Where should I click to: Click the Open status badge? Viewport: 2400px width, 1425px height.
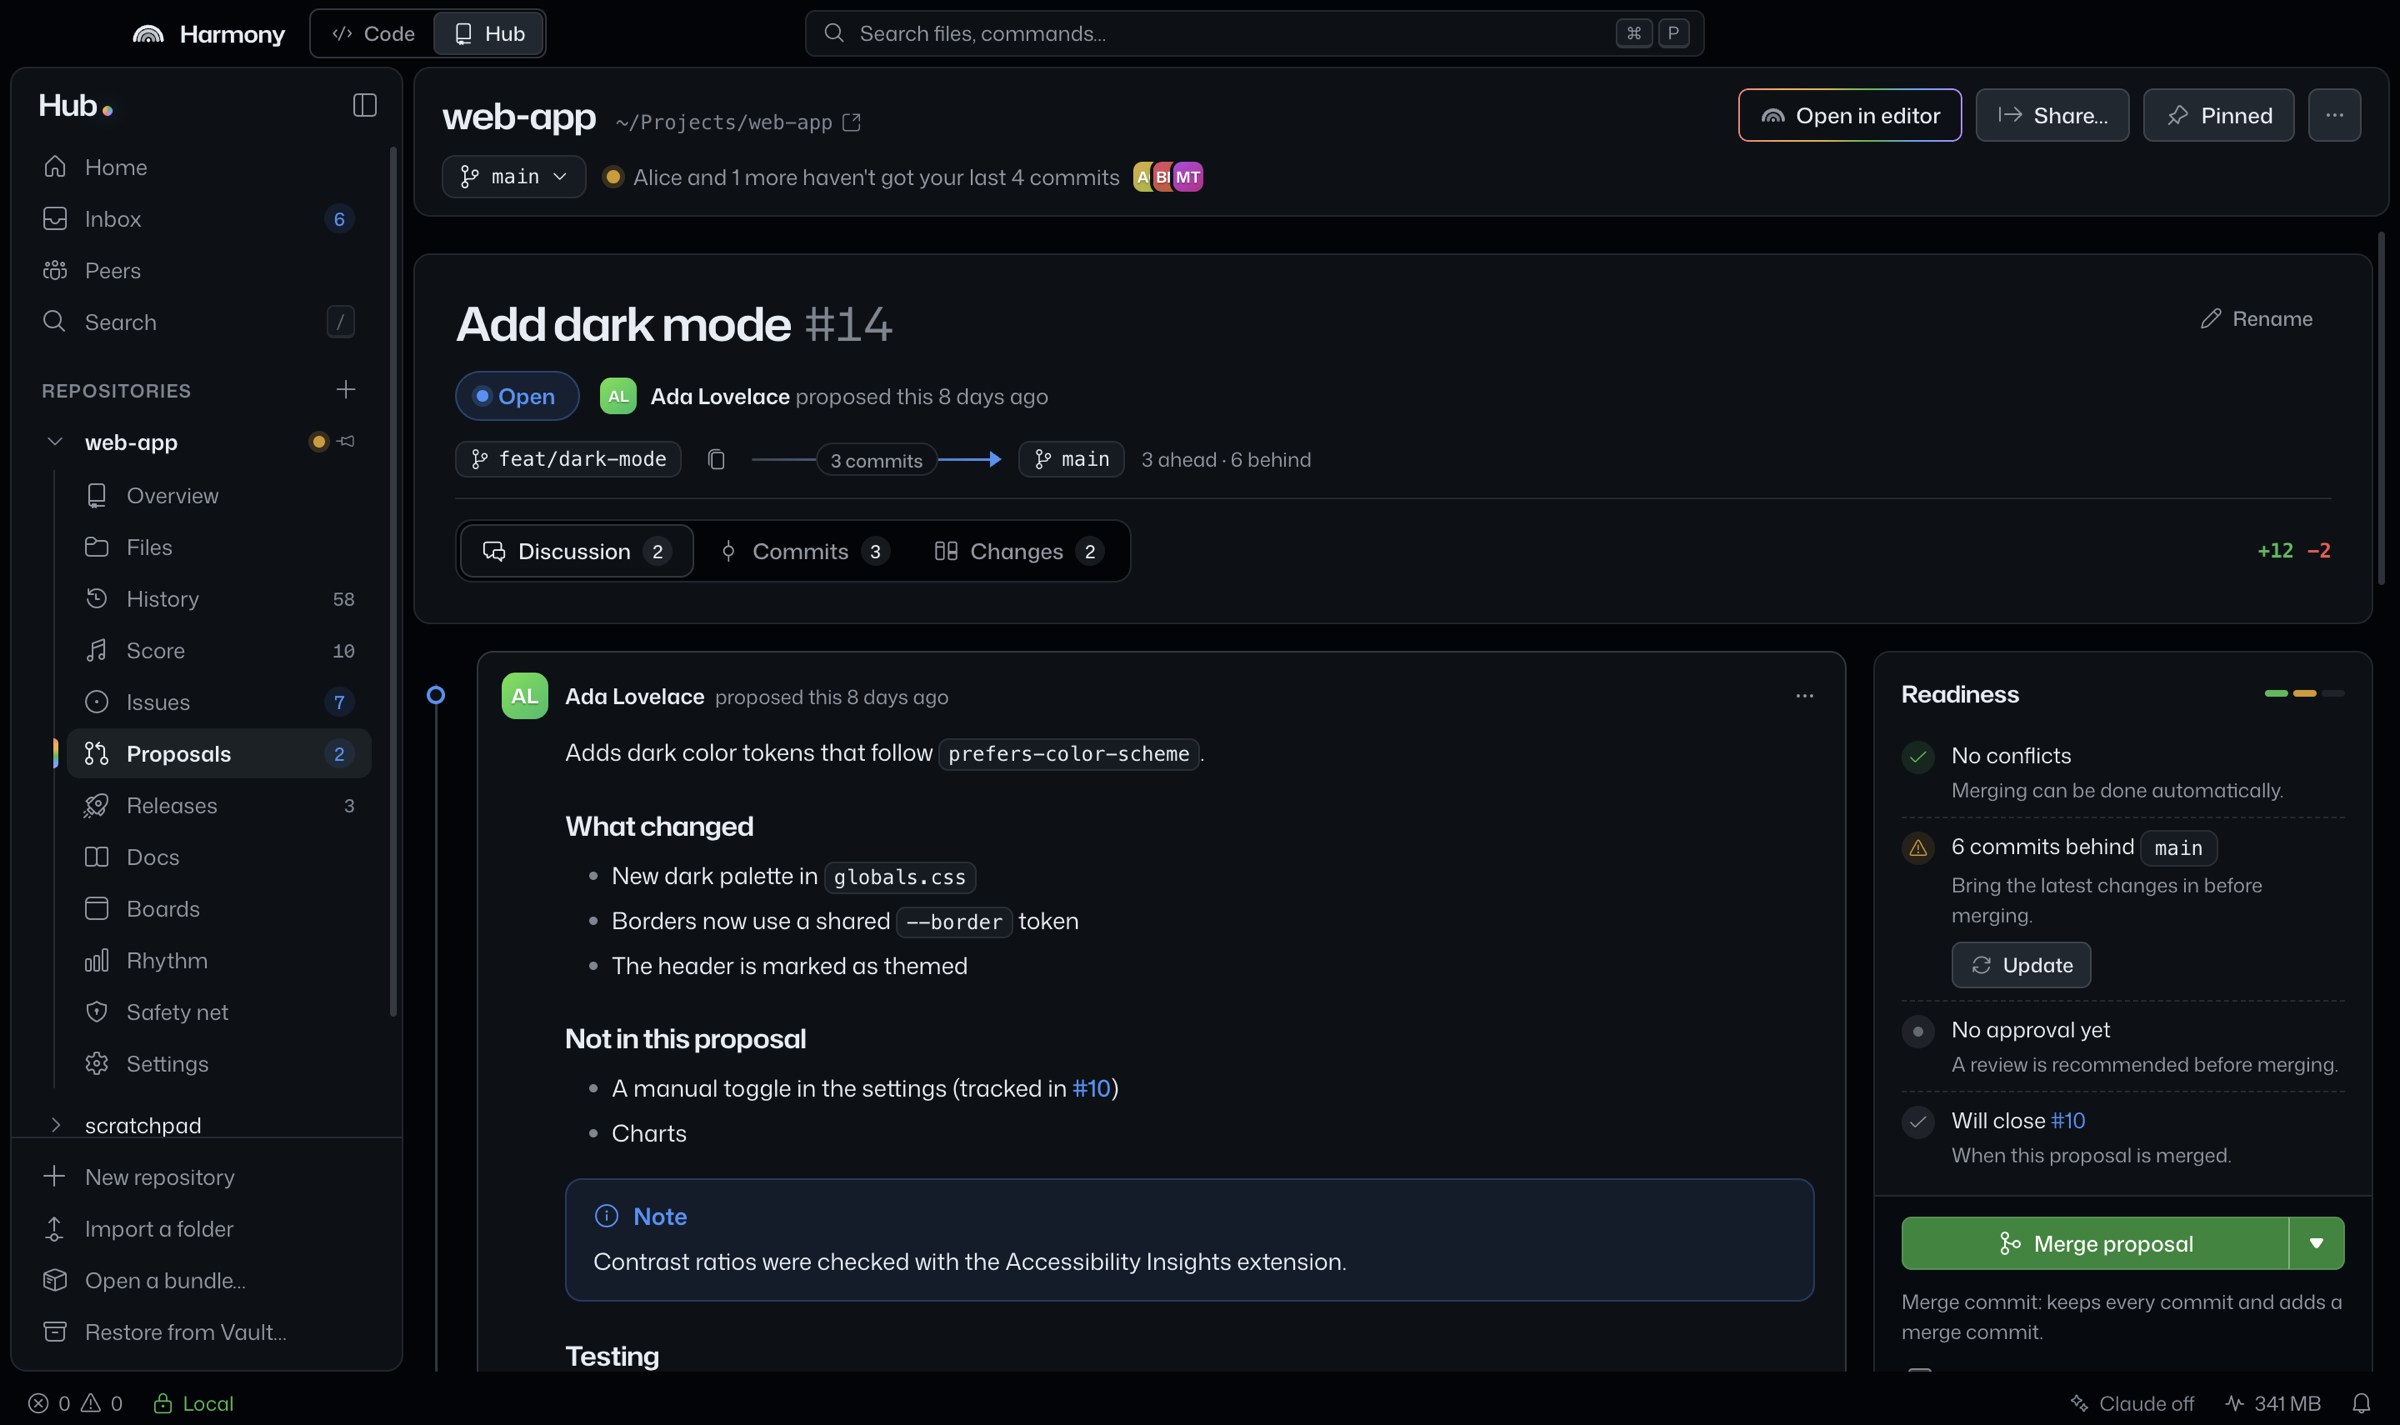click(517, 396)
